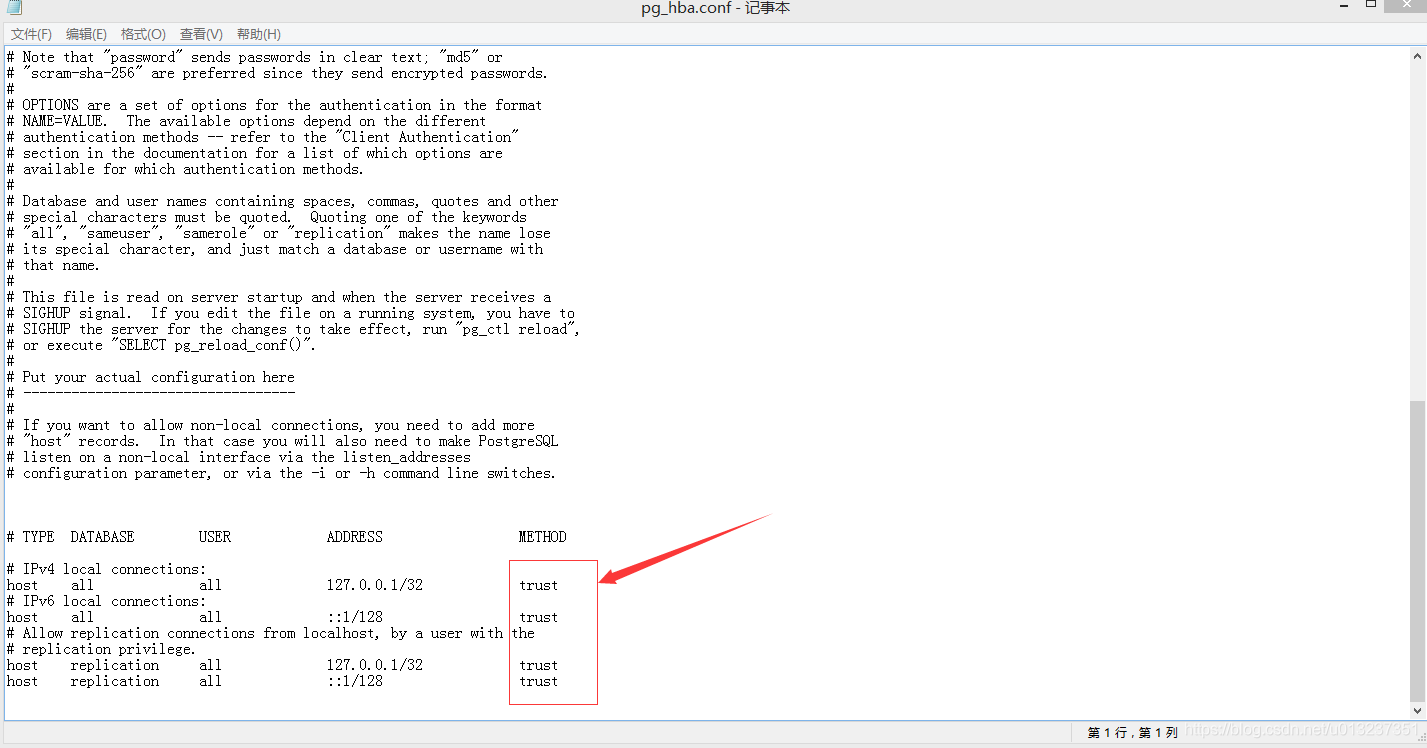Click '::1/128' on the host all row

(x=355, y=617)
